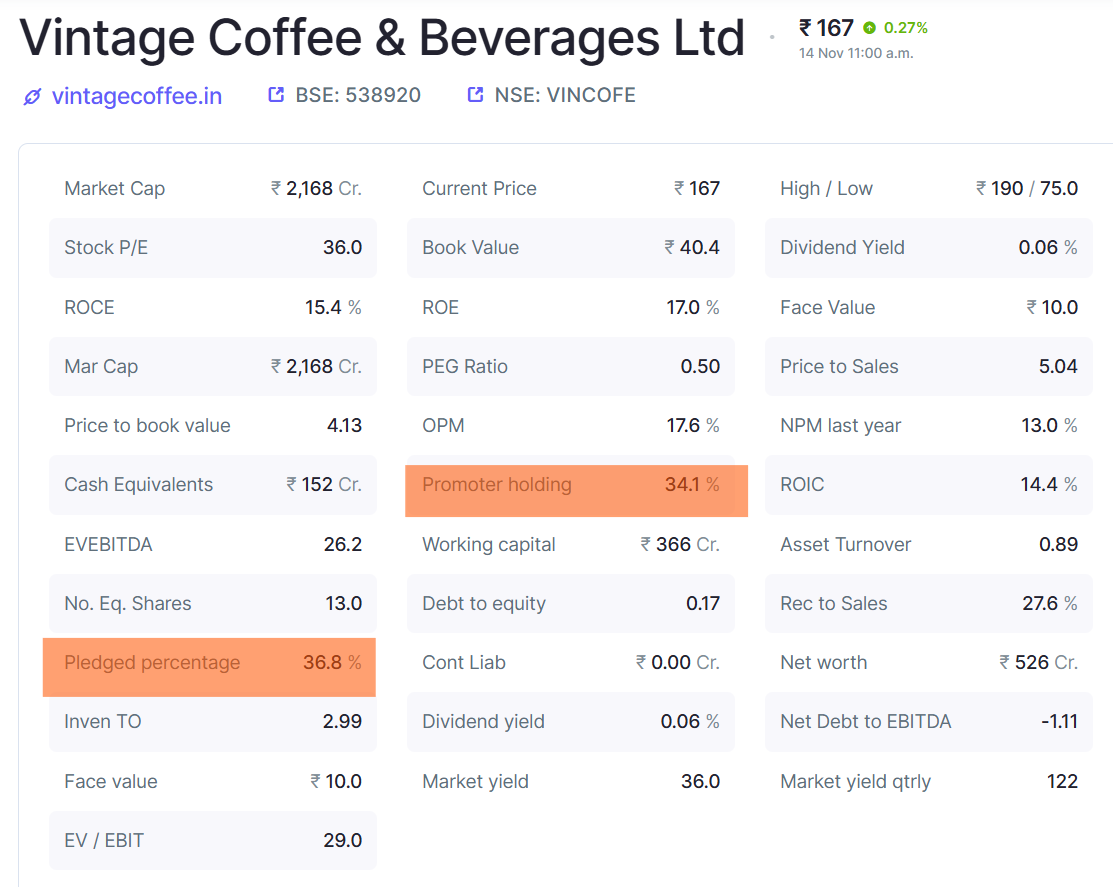This screenshot has width=1113, height=887.
Task: Click the ROE 17.0 % row
Action: pyautogui.click(x=571, y=307)
